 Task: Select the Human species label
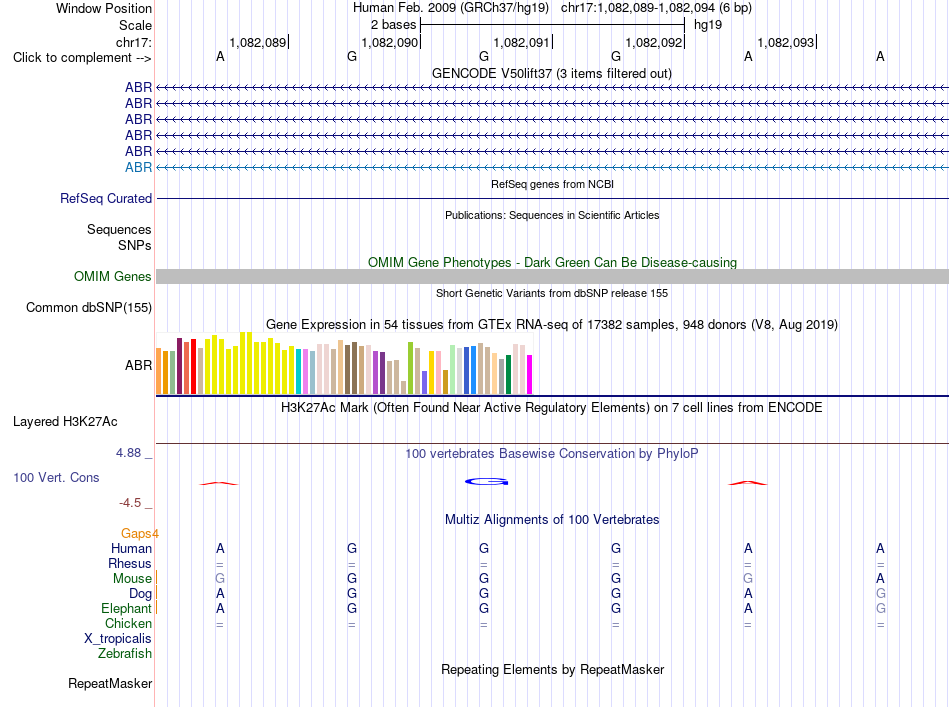131,549
